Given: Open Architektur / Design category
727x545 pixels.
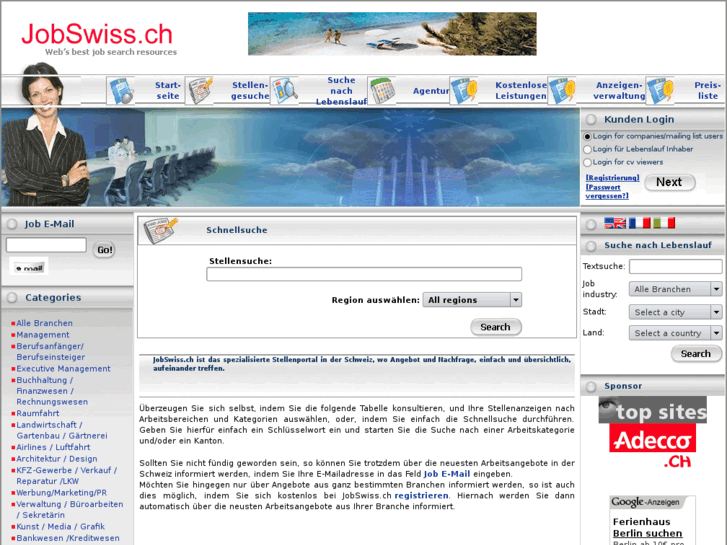Looking at the screenshot, I should 57,458.
